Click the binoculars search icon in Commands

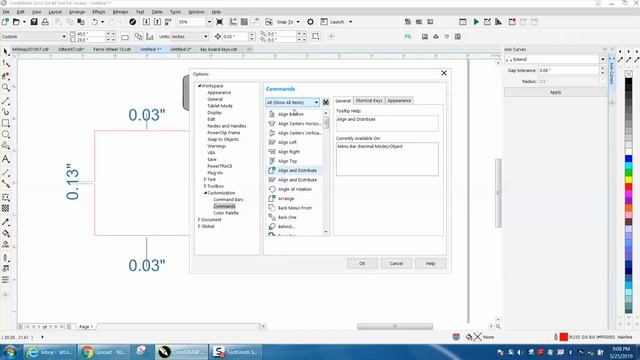326,102
